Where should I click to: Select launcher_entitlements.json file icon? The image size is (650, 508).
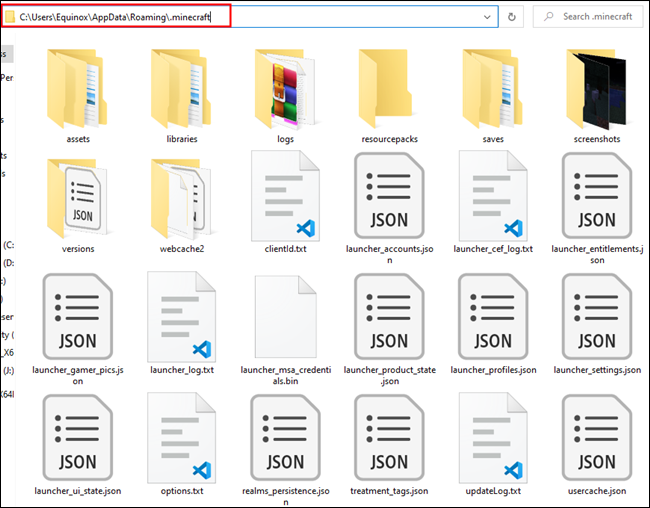(597, 196)
